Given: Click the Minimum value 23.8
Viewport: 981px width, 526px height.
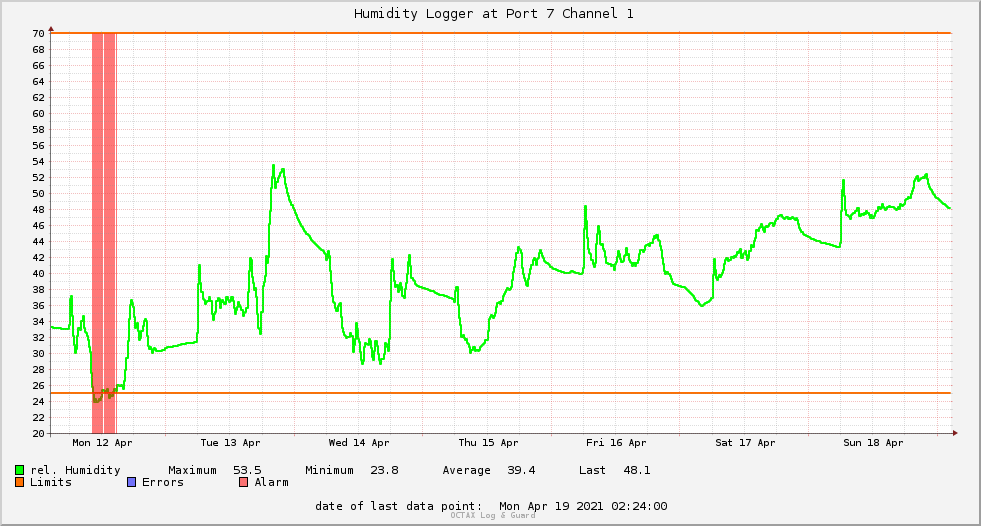Looking at the screenshot, I should (x=384, y=470).
